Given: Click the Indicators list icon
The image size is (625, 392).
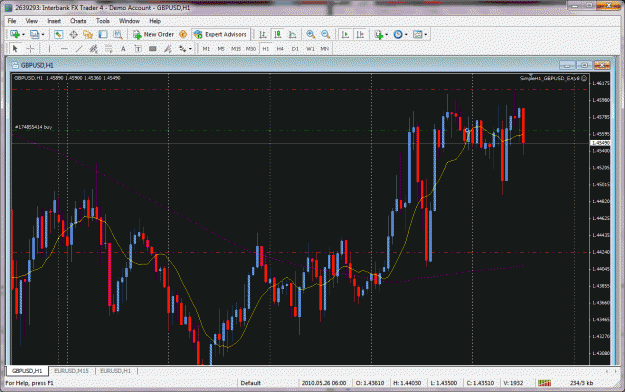Looking at the screenshot, I should pyautogui.click(x=379, y=35).
